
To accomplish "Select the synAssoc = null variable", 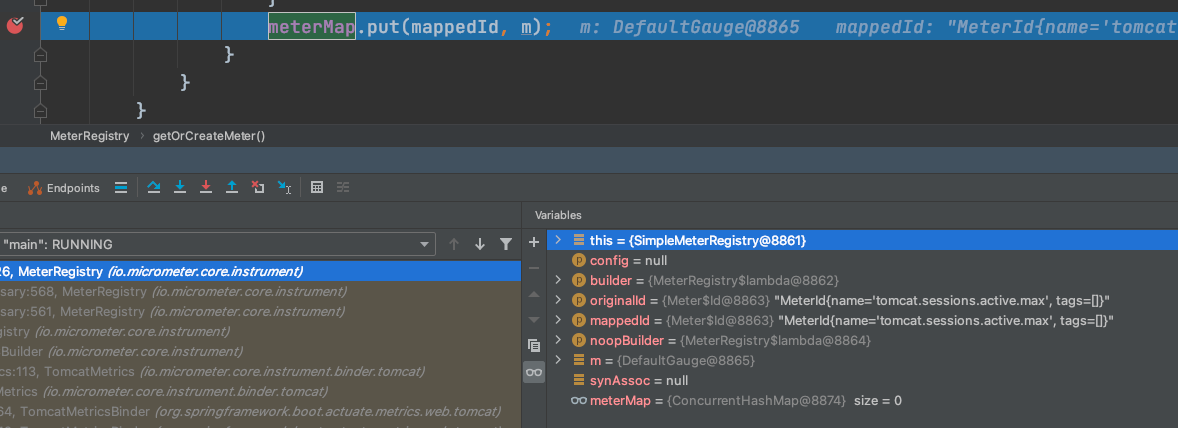I will (x=862, y=381).
